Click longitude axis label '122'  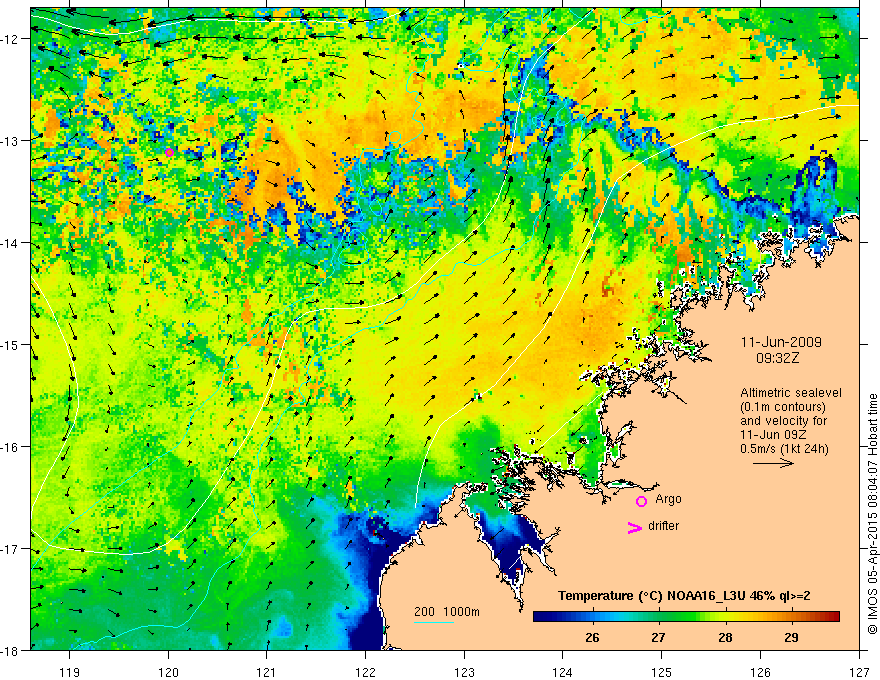[x=365, y=672]
